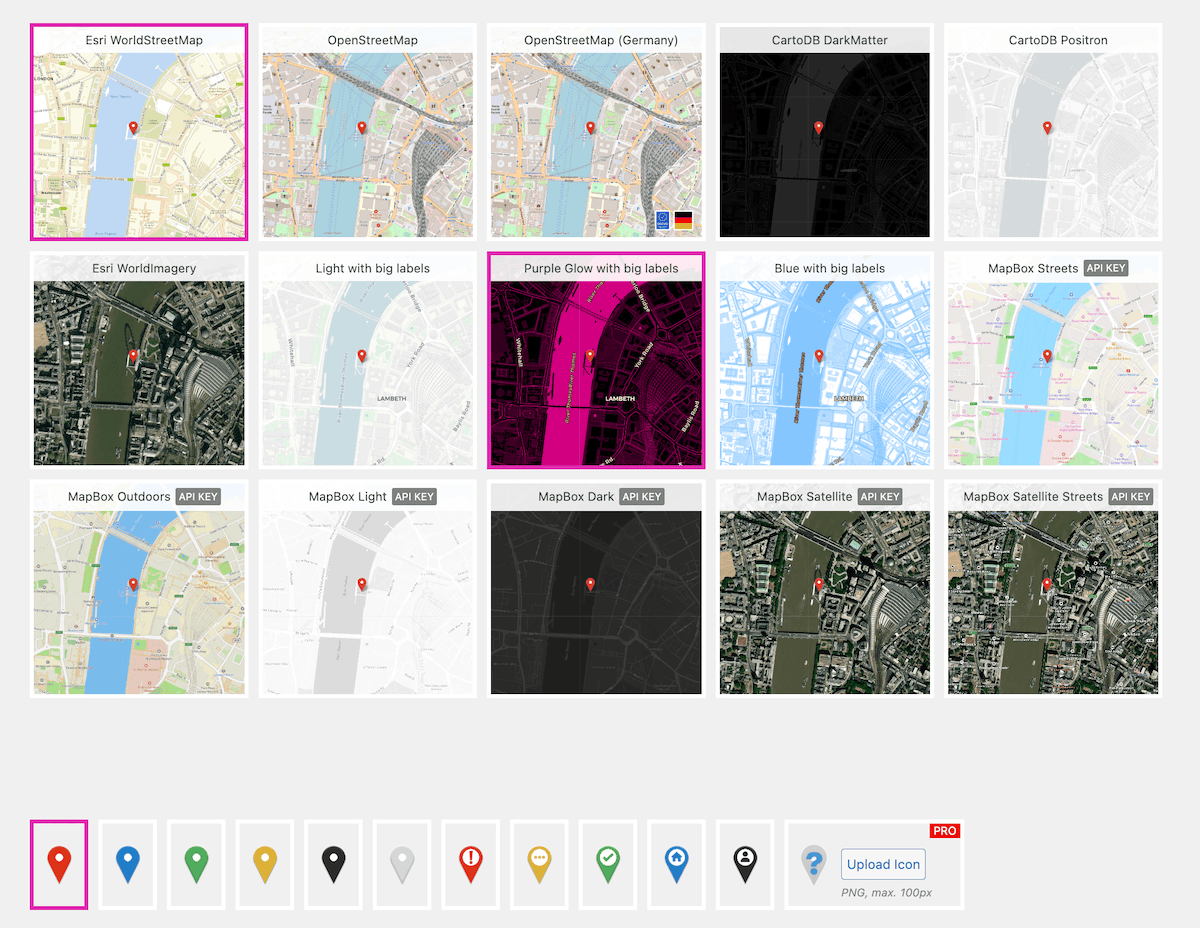
Task: Choose the MapBox Outdoors map preview
Action: click(x=139, y=588)
